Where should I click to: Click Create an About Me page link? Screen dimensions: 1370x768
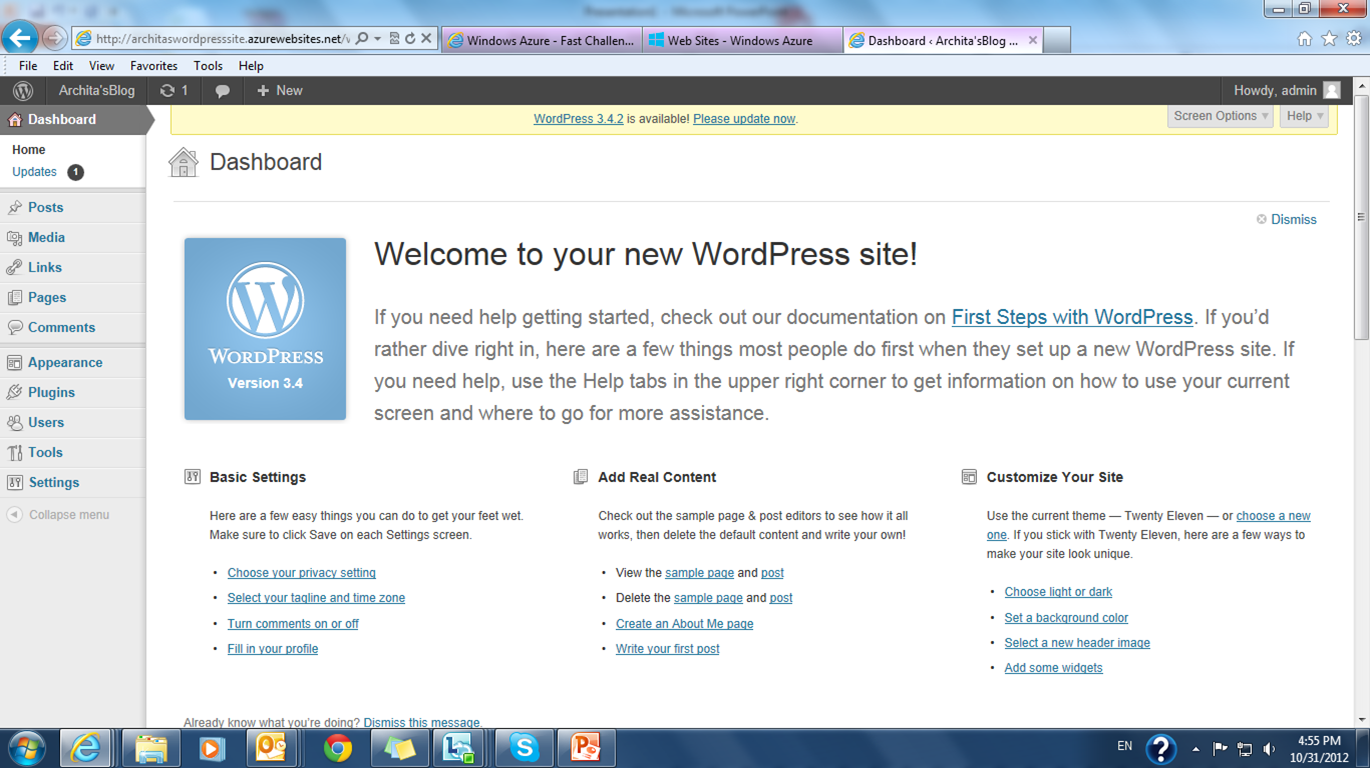click(685, 624)
